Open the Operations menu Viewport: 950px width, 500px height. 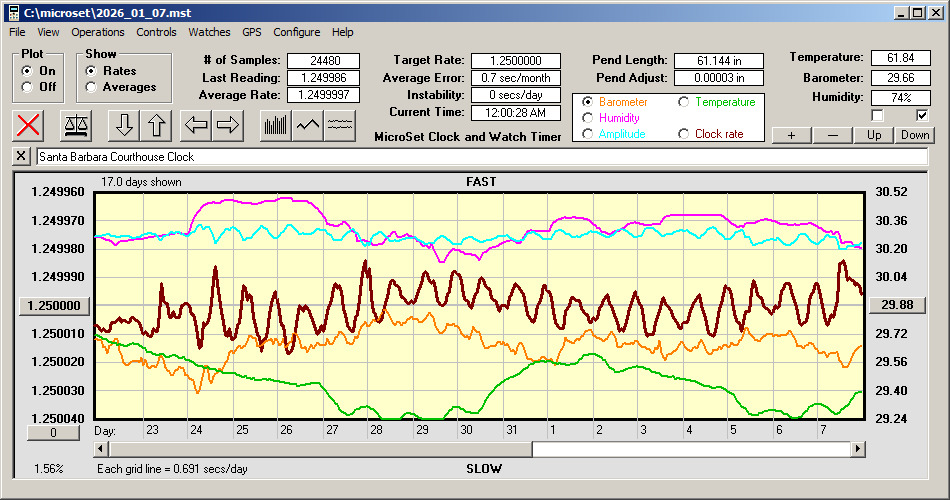point(98,32)
